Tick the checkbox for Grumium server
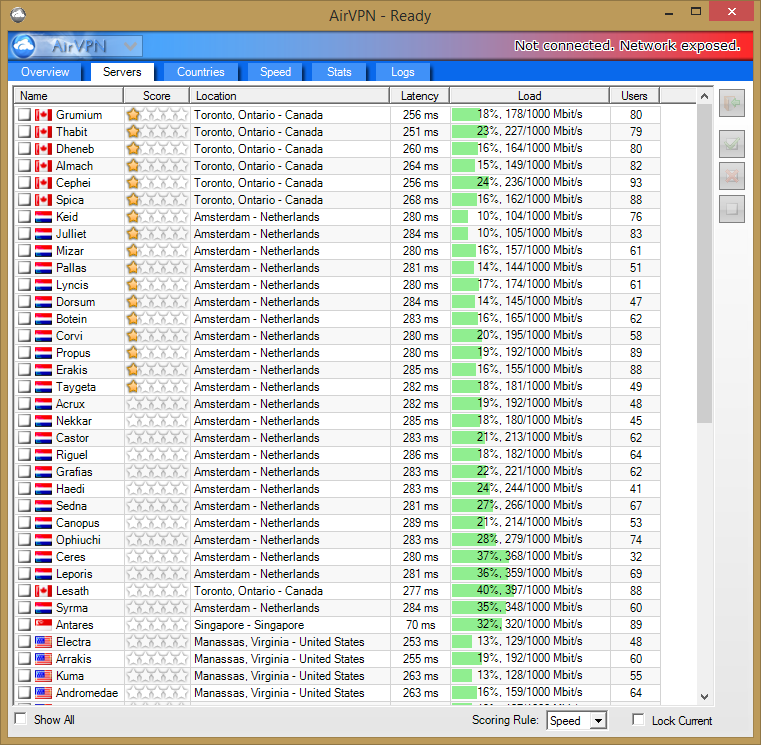This screenshot has height=745, width=761. coord(24,115)
